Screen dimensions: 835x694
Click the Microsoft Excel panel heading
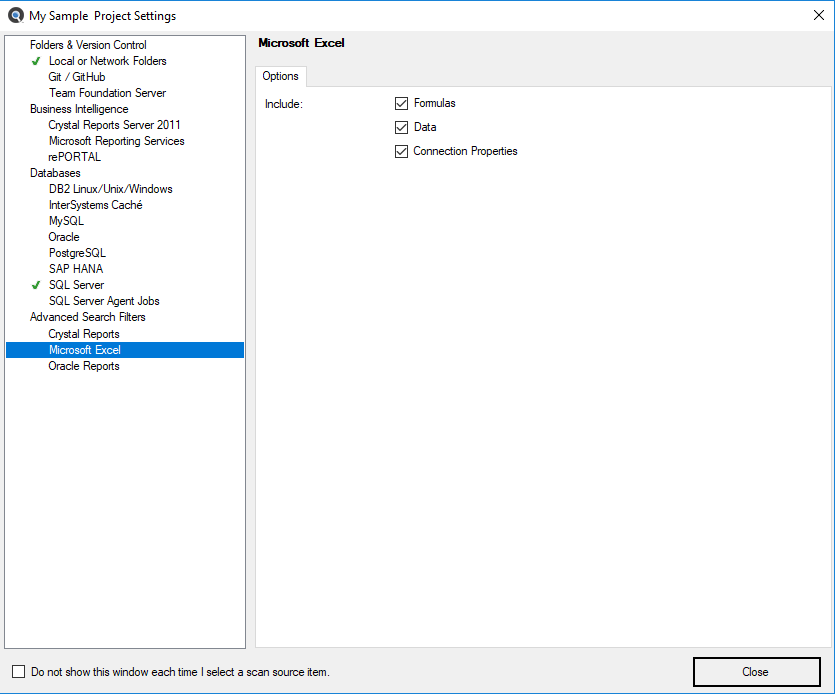point(301,43)
